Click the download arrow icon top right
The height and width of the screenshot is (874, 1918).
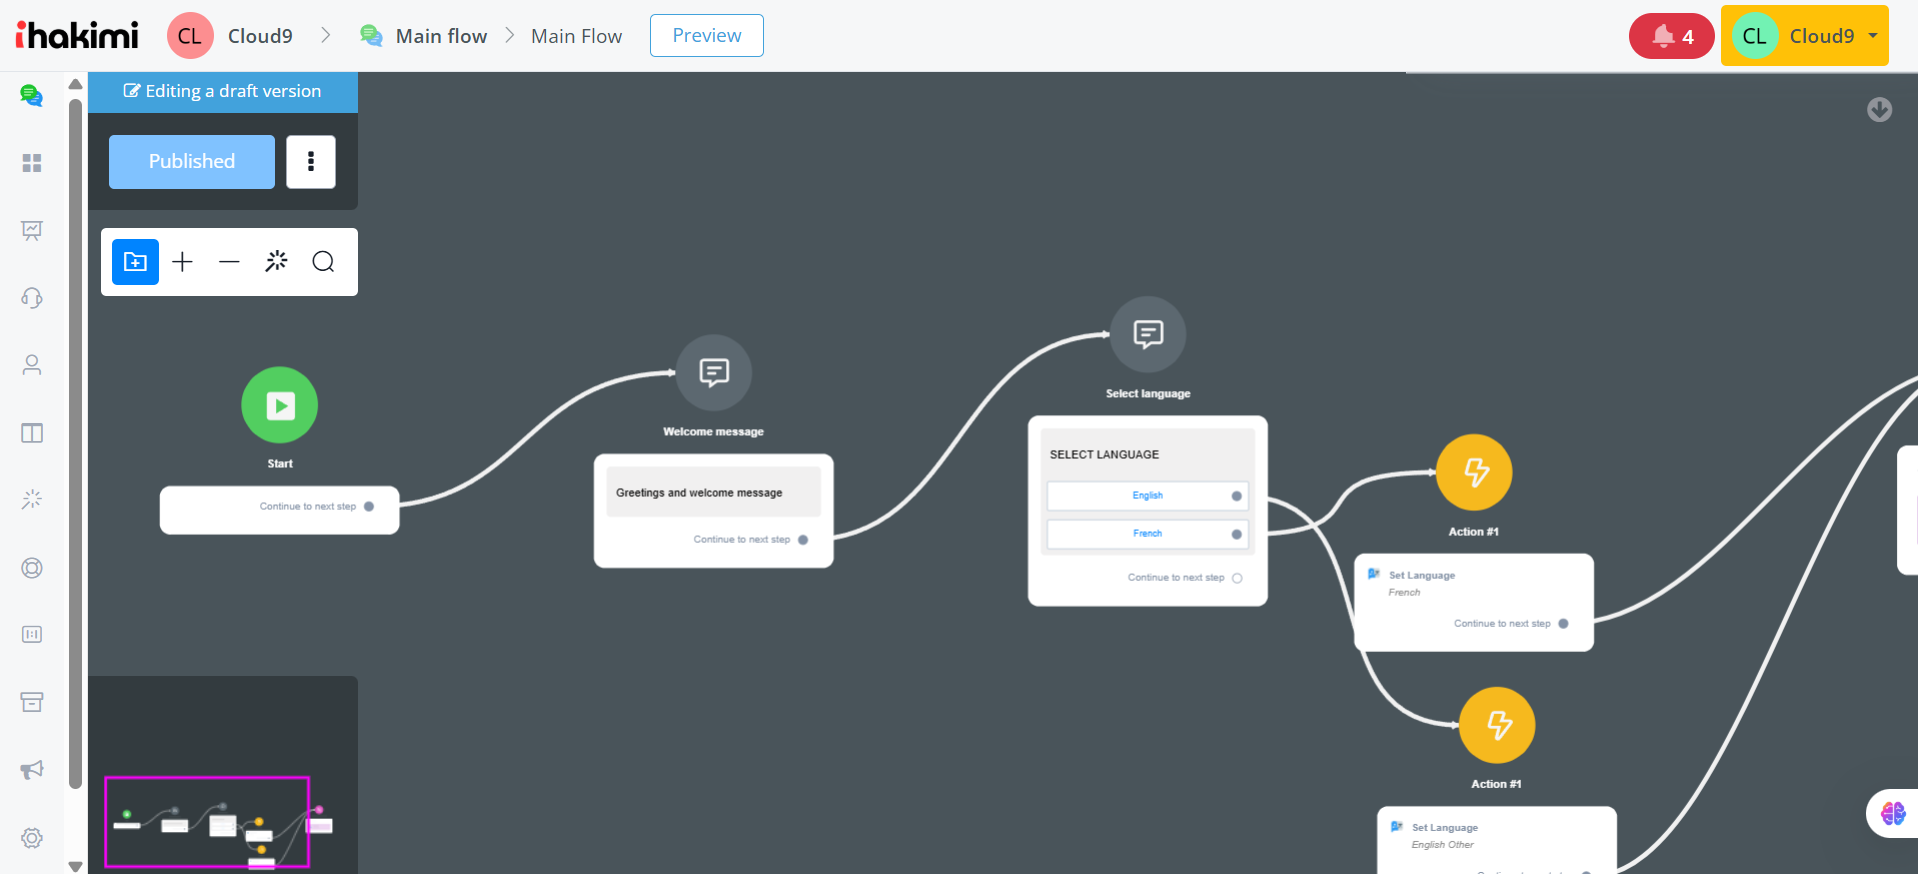(1880, 110)
